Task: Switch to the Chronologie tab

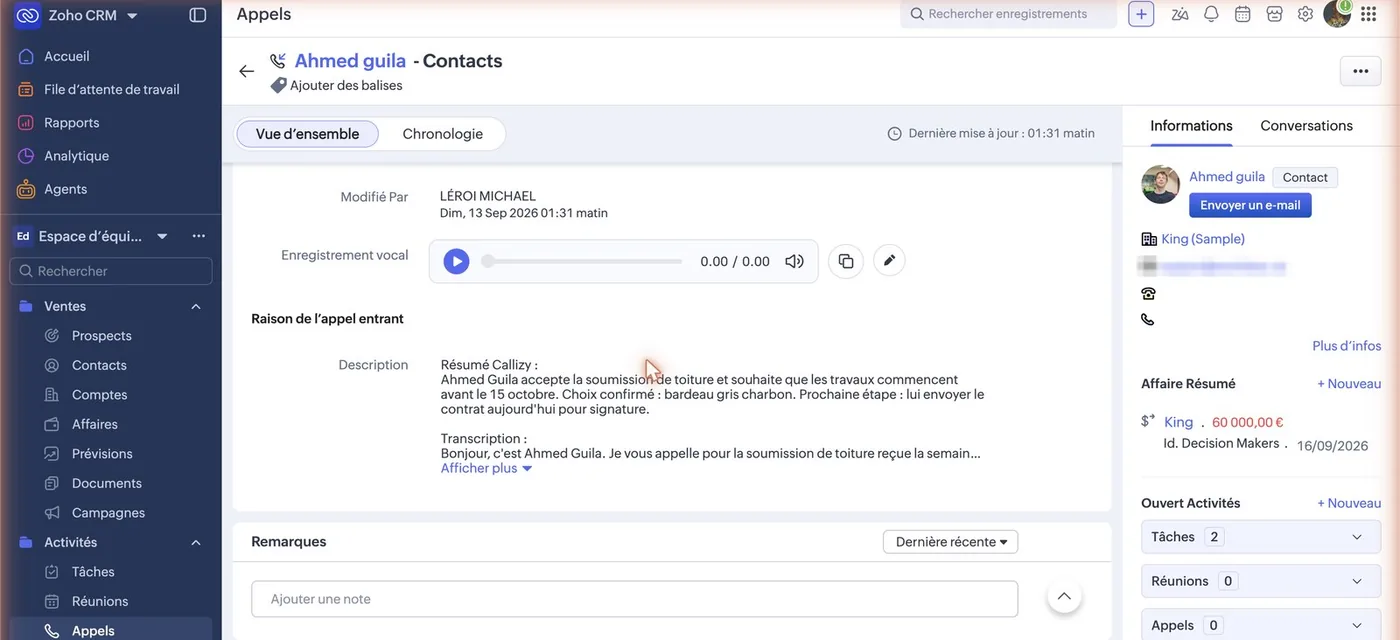Action: click(x=442, y=134)
